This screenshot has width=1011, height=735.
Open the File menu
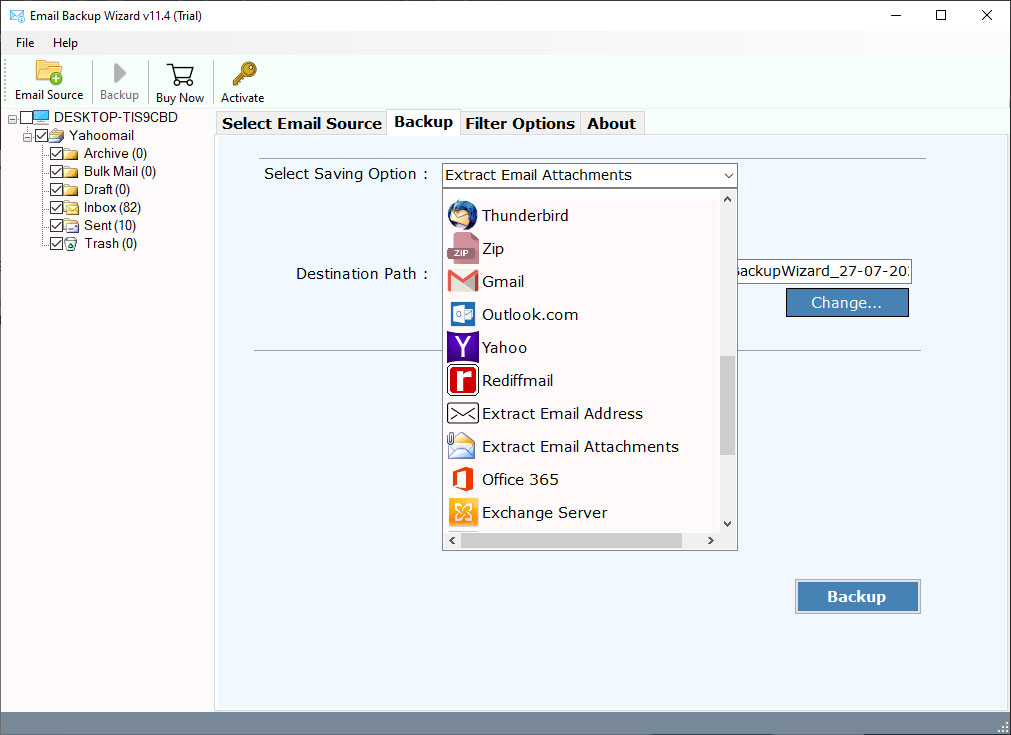click(x=25, y=43)
